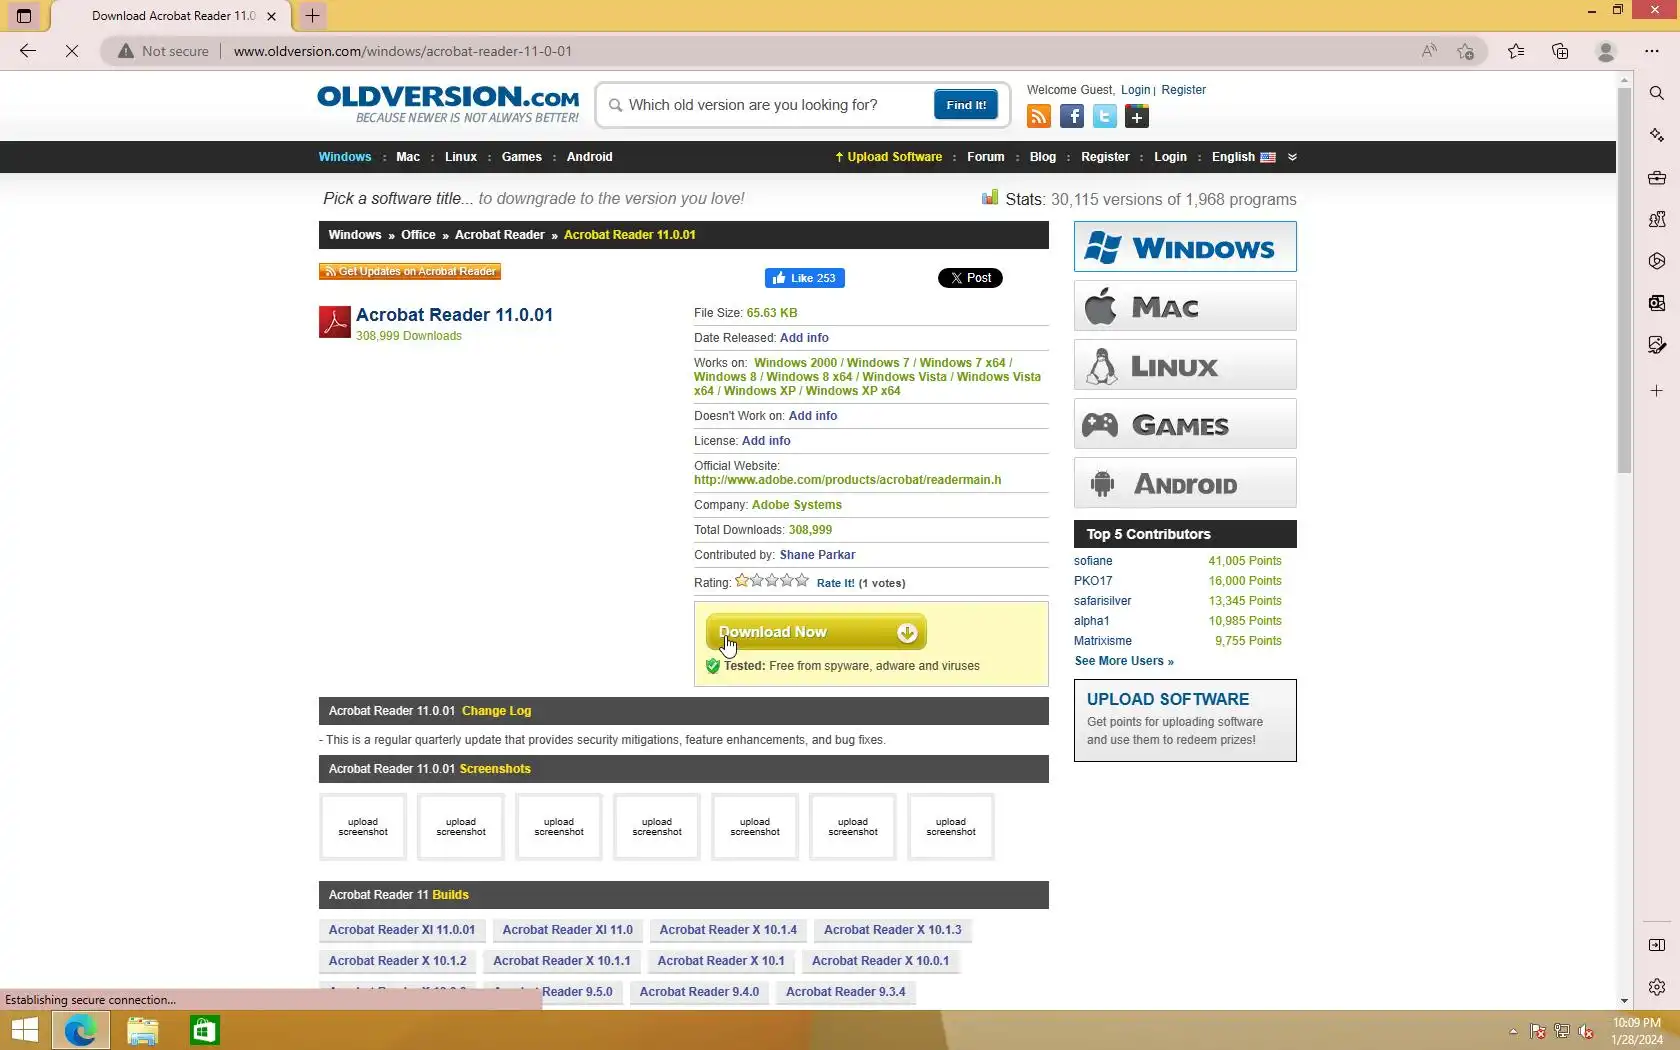Open Edge sidebar Copilot sparkle icon
This screenshot has width=1680, height=1050.
point(1657,135)
